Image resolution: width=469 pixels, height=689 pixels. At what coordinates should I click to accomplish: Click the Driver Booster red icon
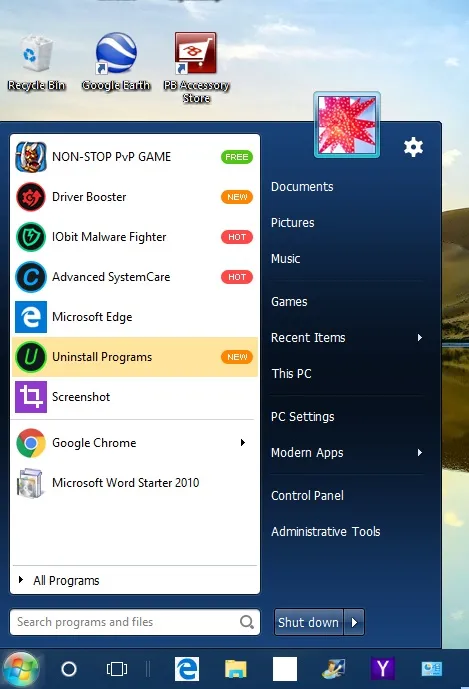point(31,197)
